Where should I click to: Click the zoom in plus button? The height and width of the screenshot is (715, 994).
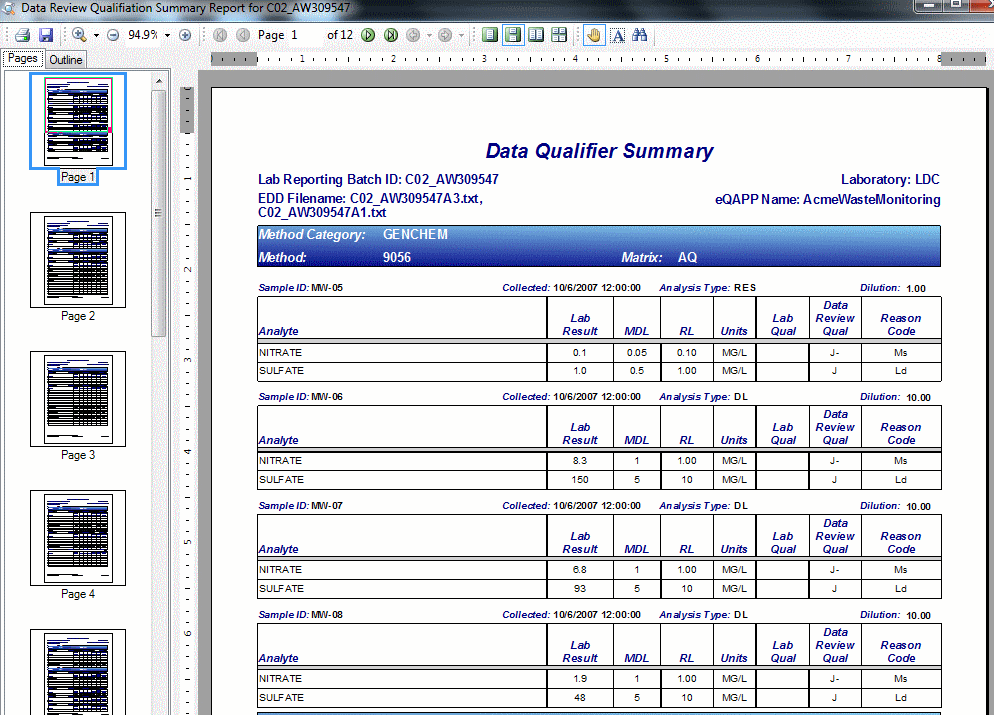[x=185, y=35]
